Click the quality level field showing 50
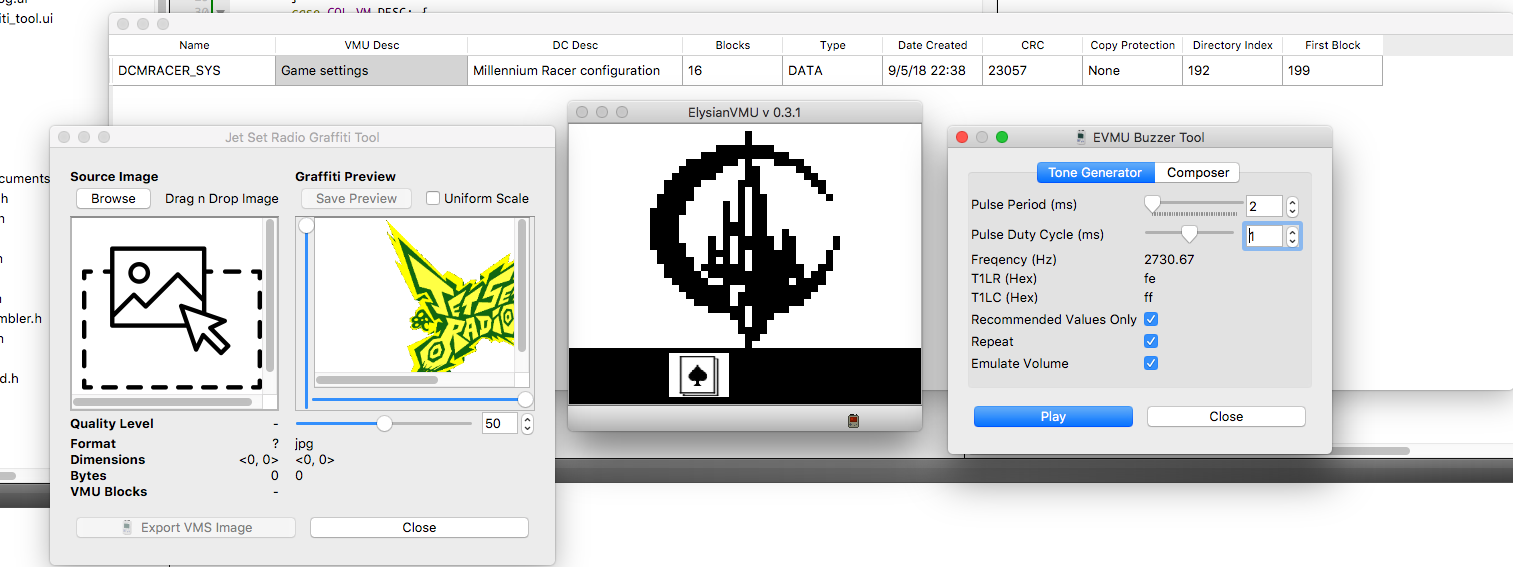Screen dimensions: 1513x567 point(499,423)
